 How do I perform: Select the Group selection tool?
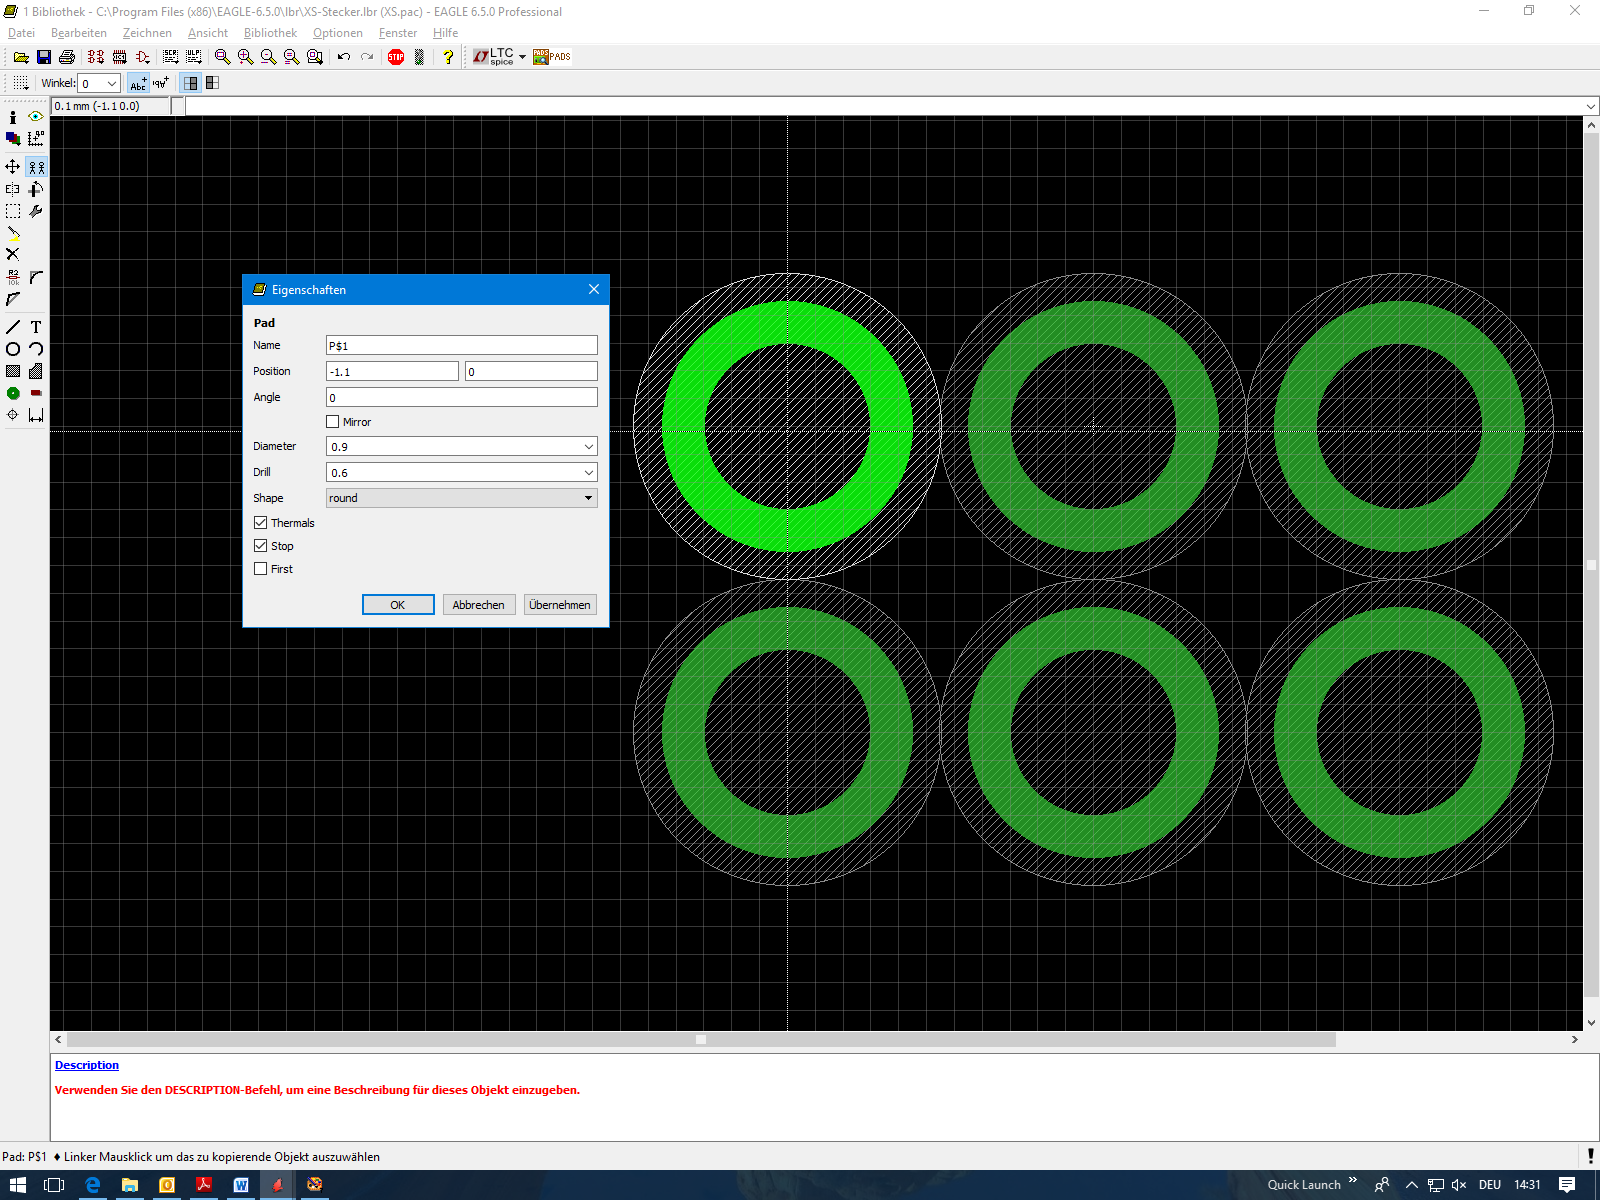pos(13,211)
